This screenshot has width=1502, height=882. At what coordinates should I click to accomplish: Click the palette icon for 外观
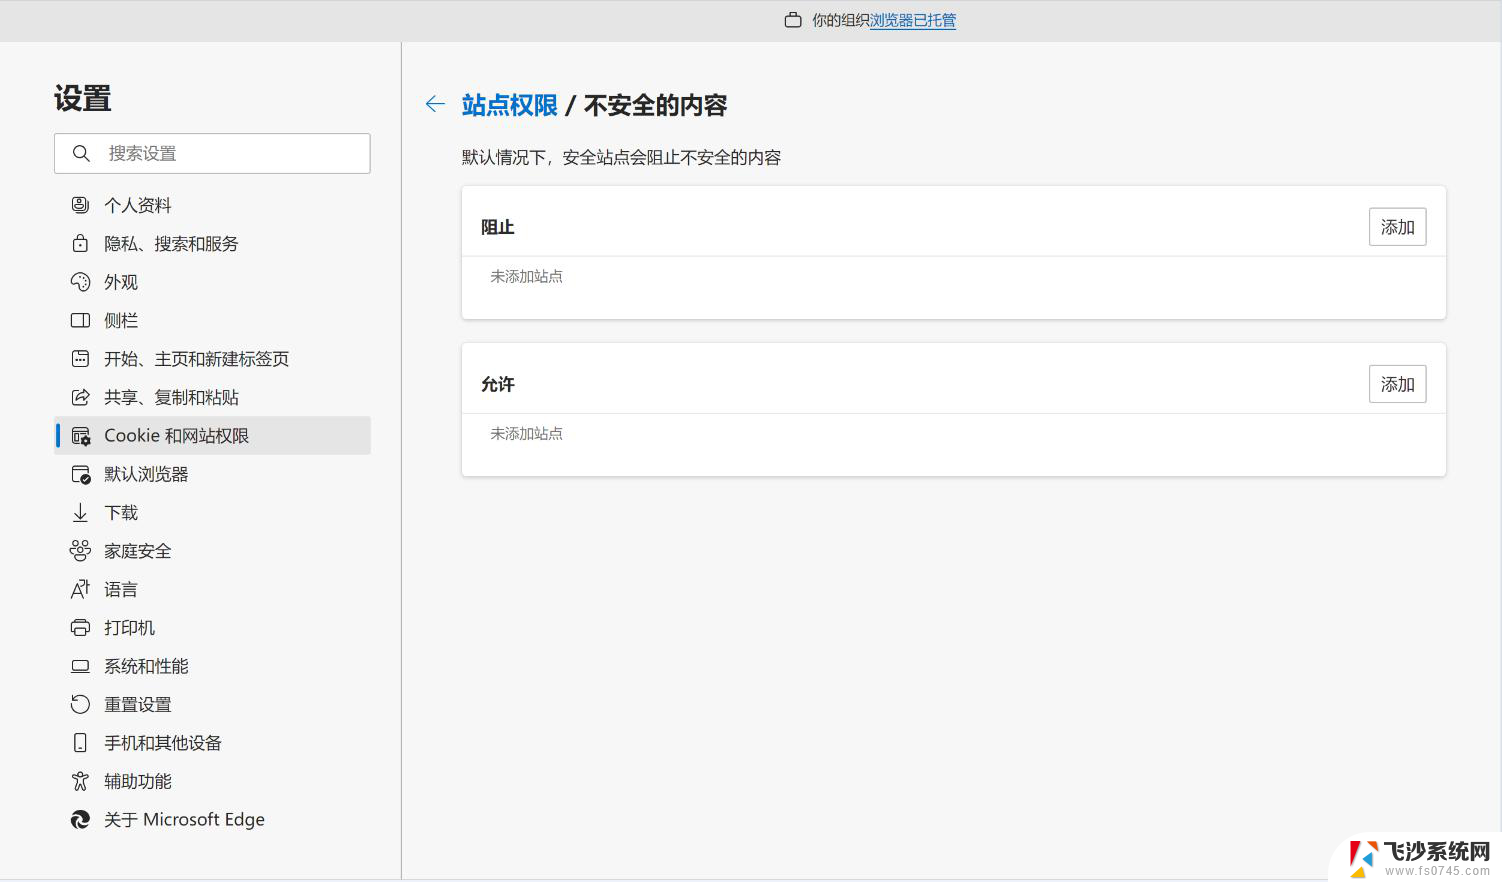click(80, 282)
